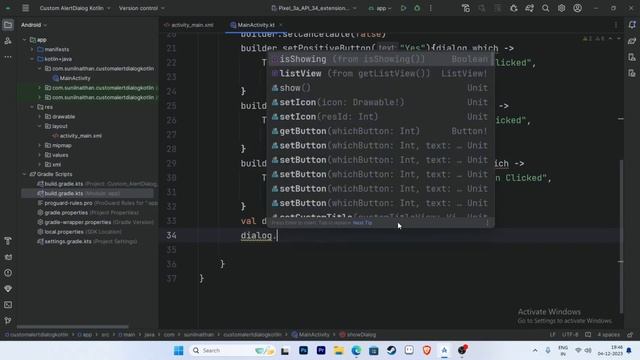Open the Device Manager icon
The height and width of the screenshot is (360, 640).
[x=632, y=57]
